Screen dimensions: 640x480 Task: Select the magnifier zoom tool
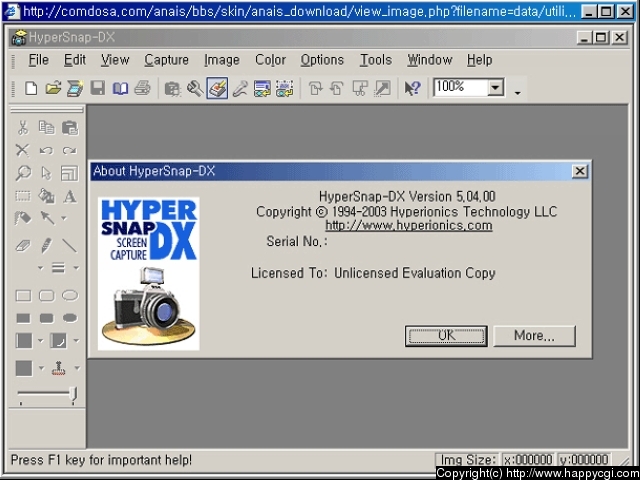click(x=23, y=173)
